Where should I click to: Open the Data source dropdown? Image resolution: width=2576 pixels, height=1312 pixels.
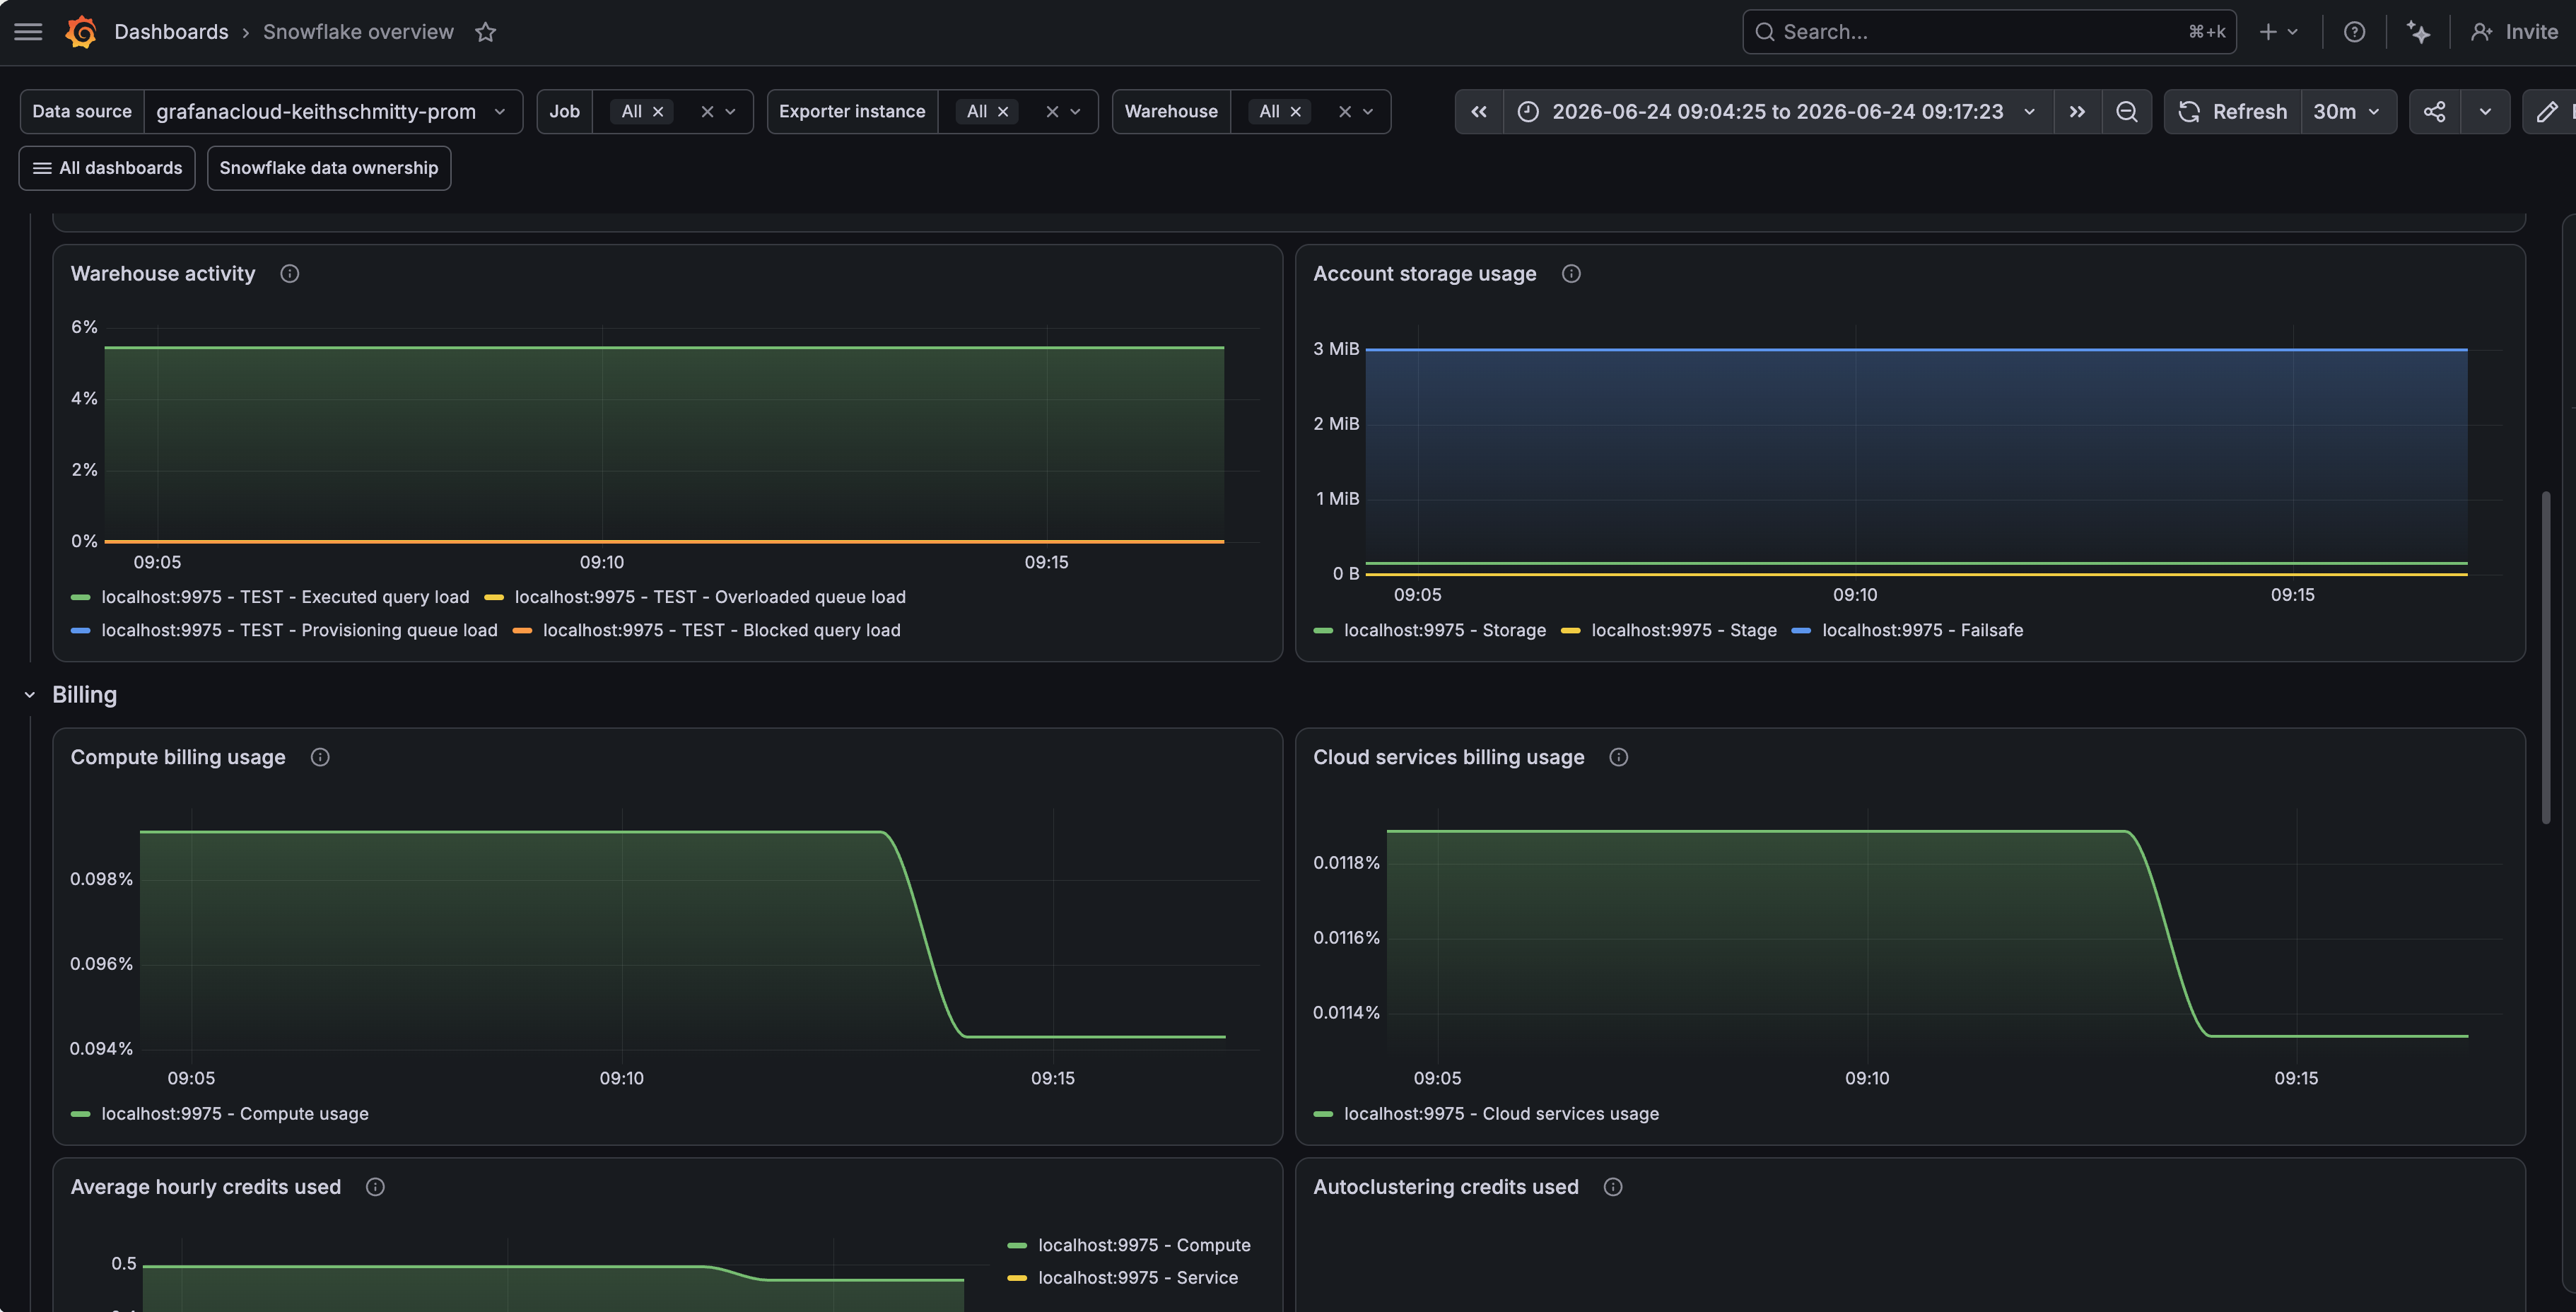(333, 111)
